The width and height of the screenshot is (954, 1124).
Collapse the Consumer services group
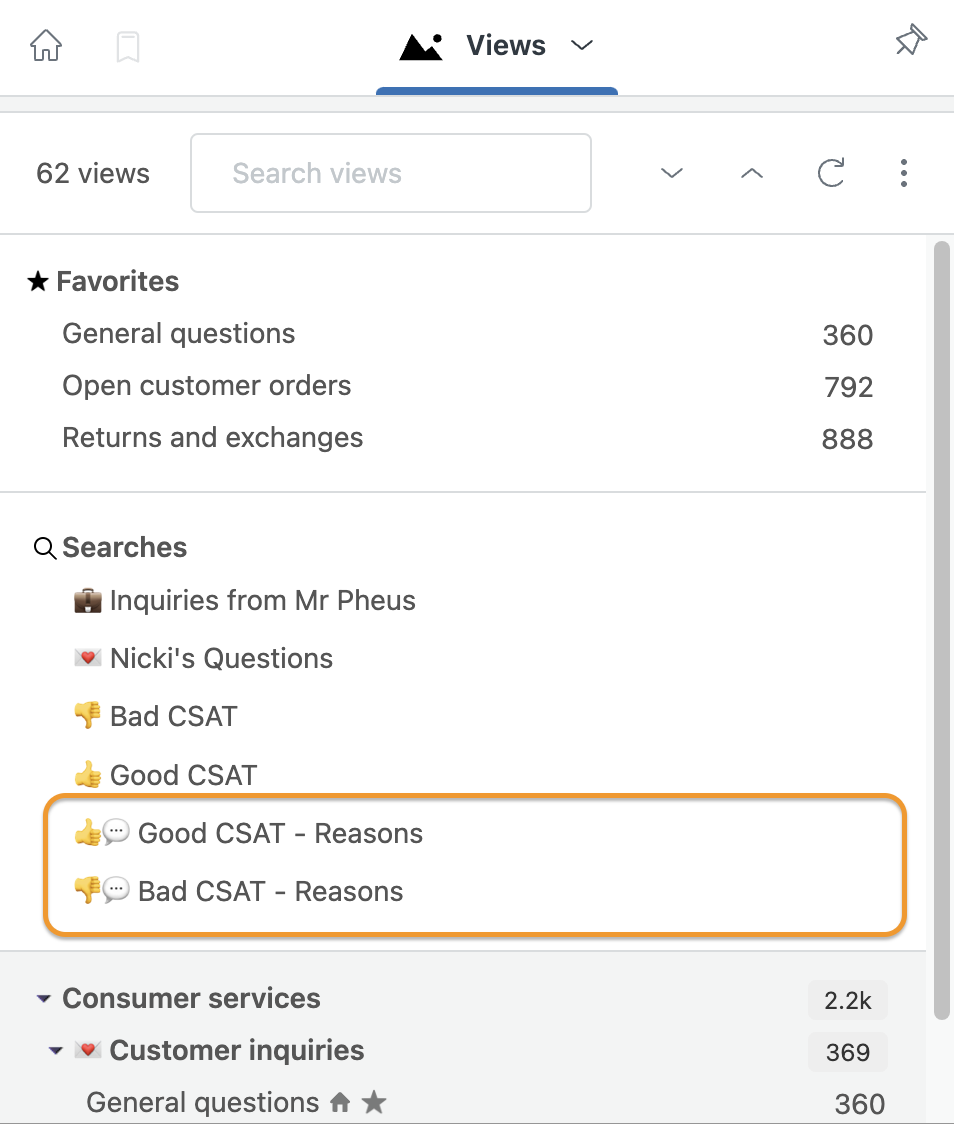pyautogui.click(x=44, y=999)
